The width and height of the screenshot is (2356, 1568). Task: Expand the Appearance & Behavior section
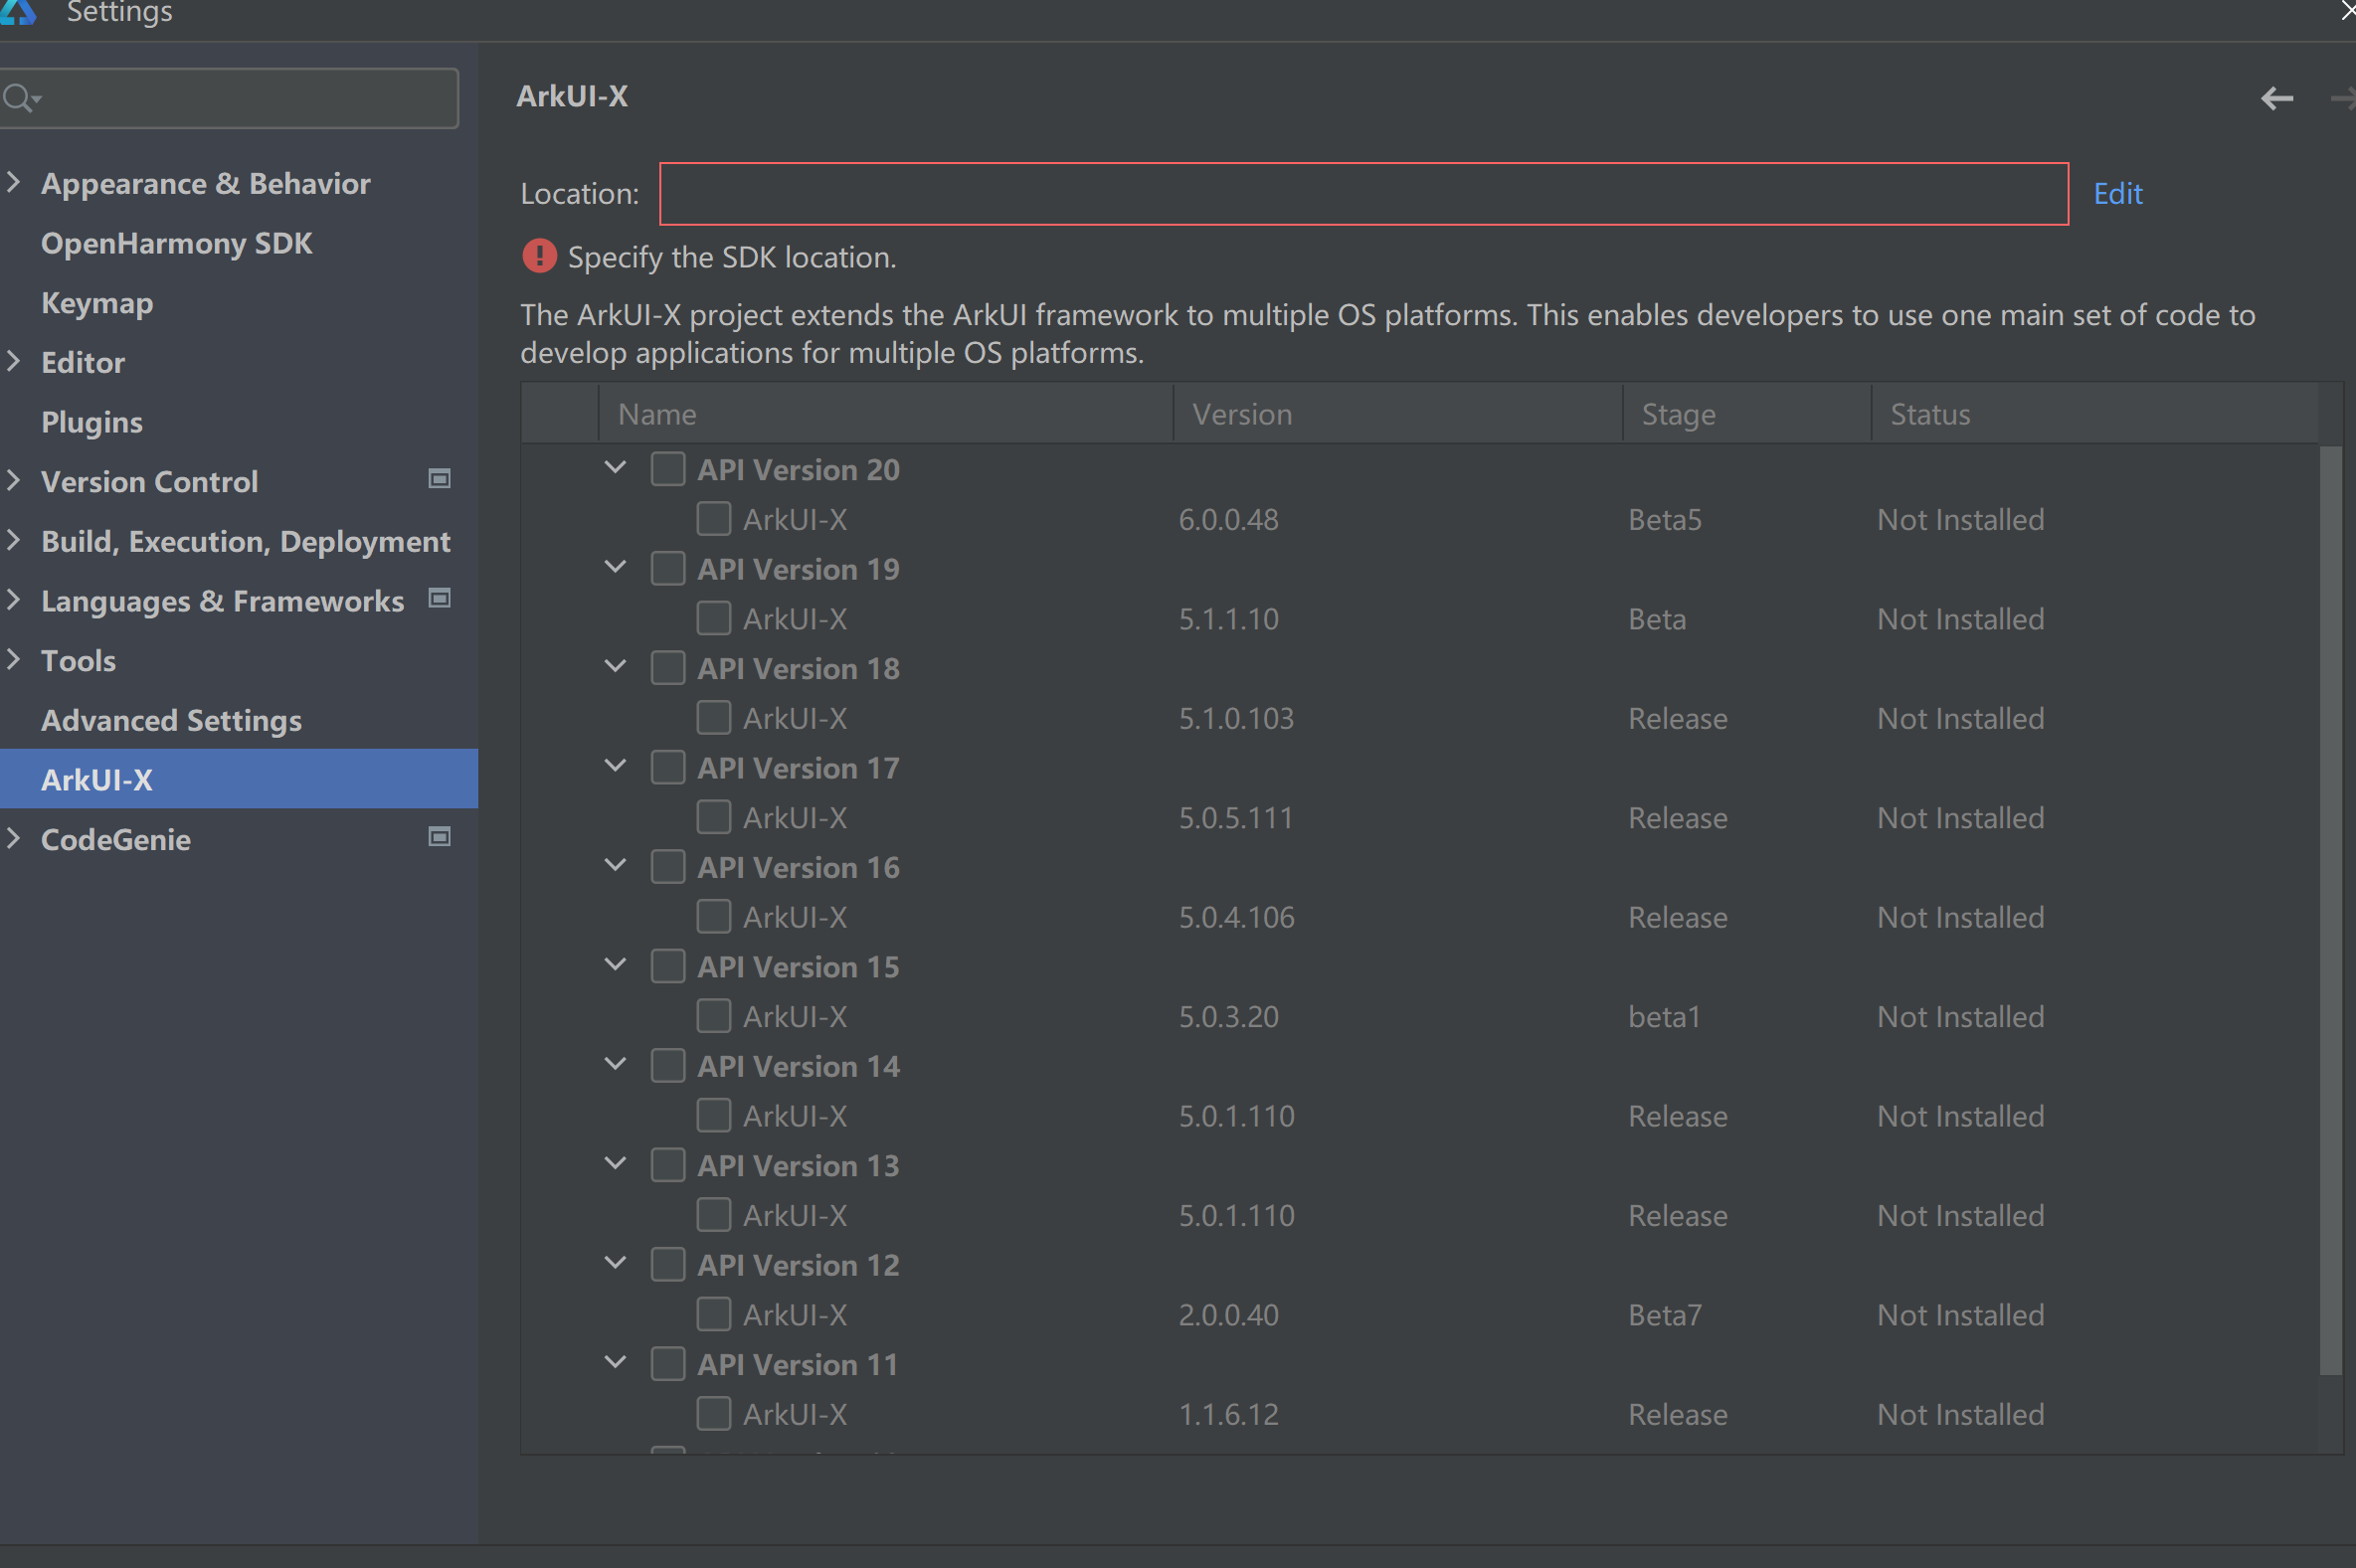pos(14,182)
